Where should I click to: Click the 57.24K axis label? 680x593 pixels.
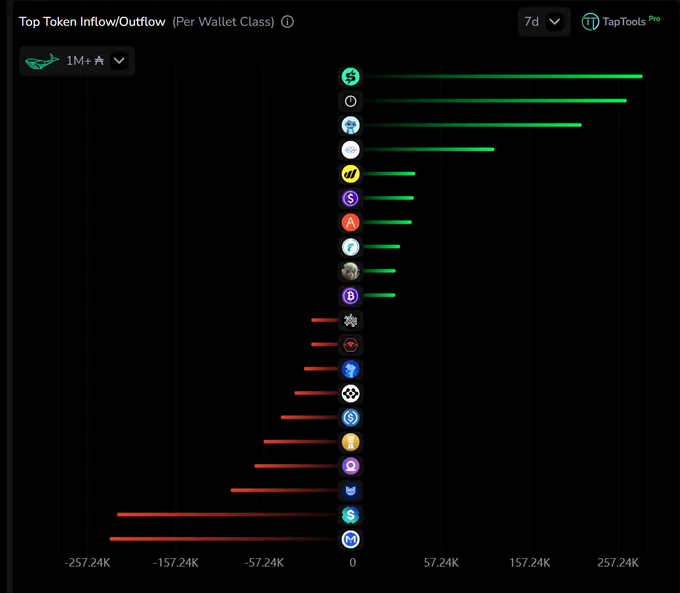441,563
